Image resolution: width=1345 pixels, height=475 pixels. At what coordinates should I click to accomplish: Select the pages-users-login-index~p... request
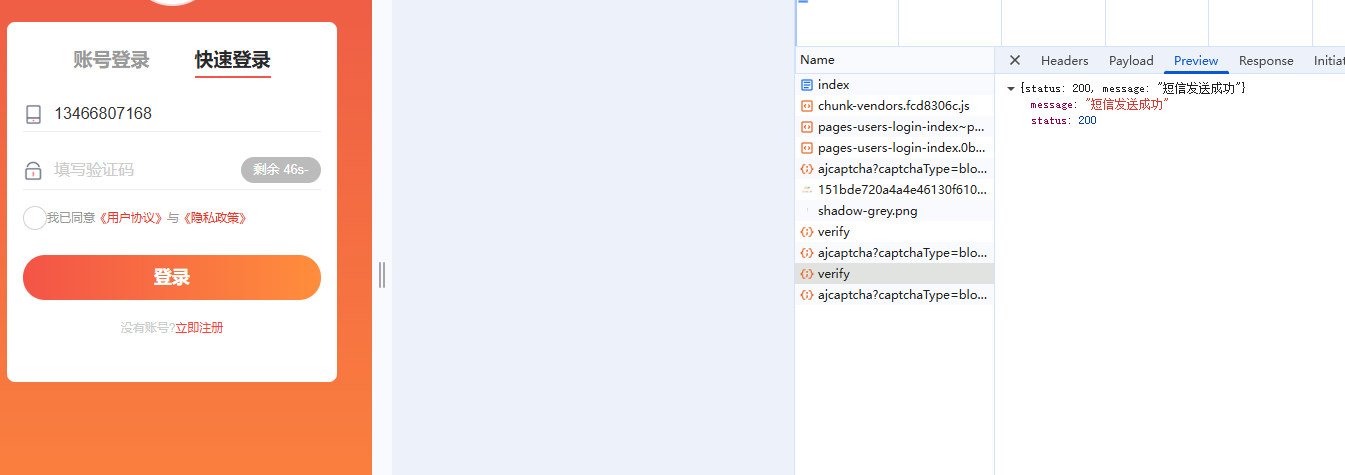point(895,127)
